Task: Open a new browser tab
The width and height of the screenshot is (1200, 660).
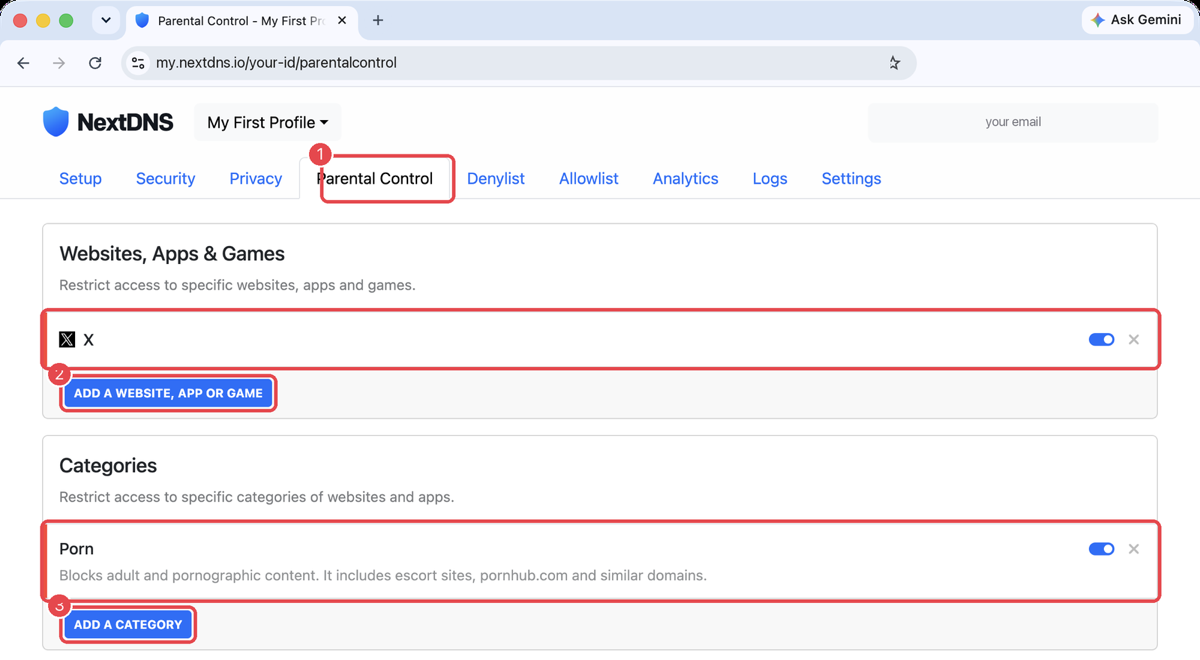Action: coord(378,20)
